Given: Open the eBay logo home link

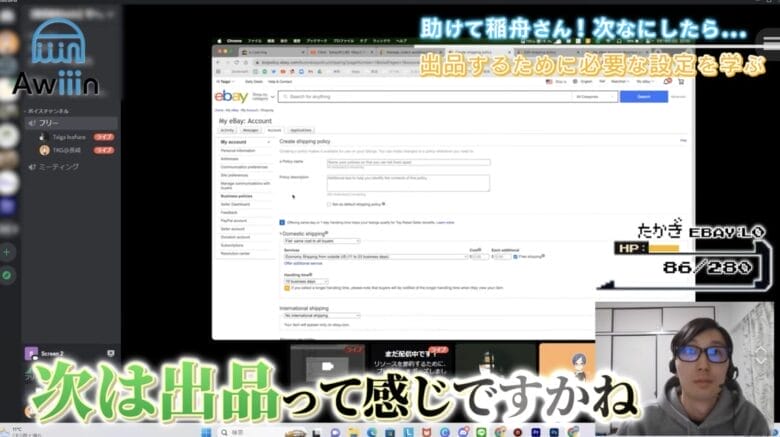Looking at the screenshot, I should pyautogui.click(x=231, y=96).
